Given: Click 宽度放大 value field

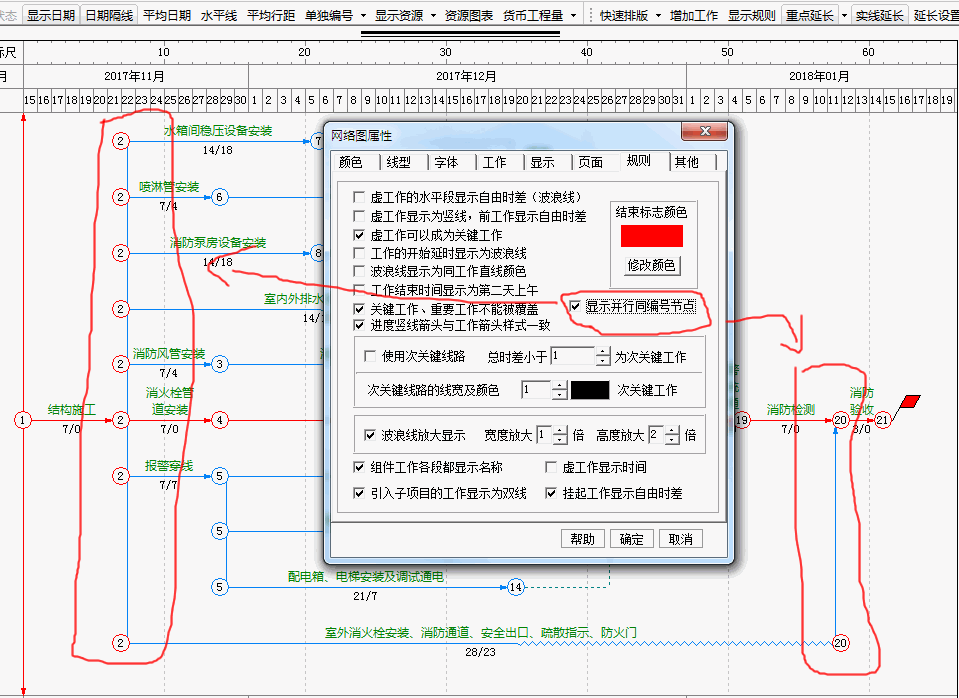Looking at the screenshot, I should pyautogui.click(x=544, y=435).
